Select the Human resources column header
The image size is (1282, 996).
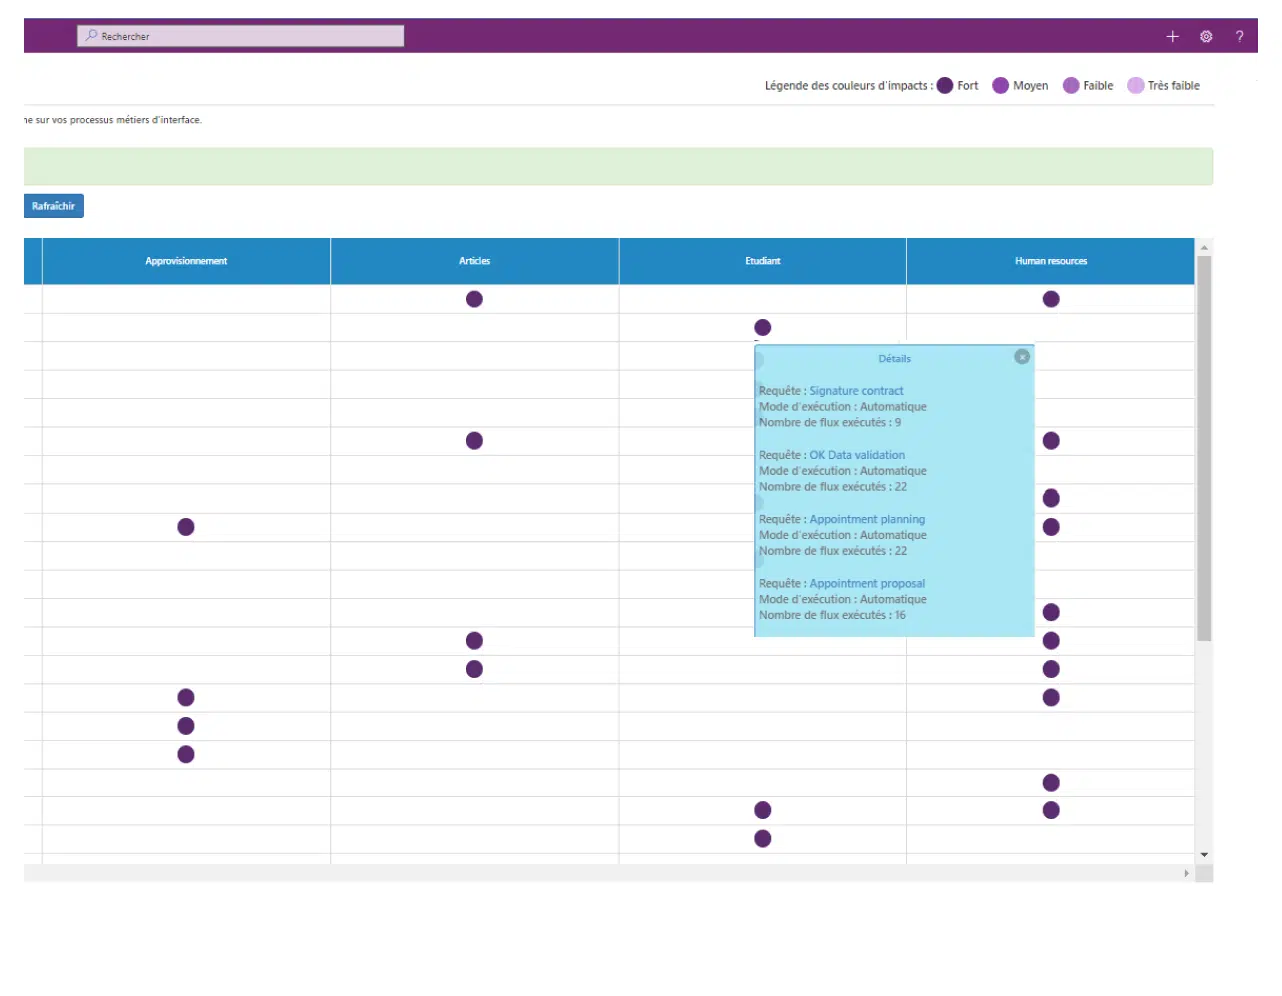pyautogui.click(x=1050, y=261)
